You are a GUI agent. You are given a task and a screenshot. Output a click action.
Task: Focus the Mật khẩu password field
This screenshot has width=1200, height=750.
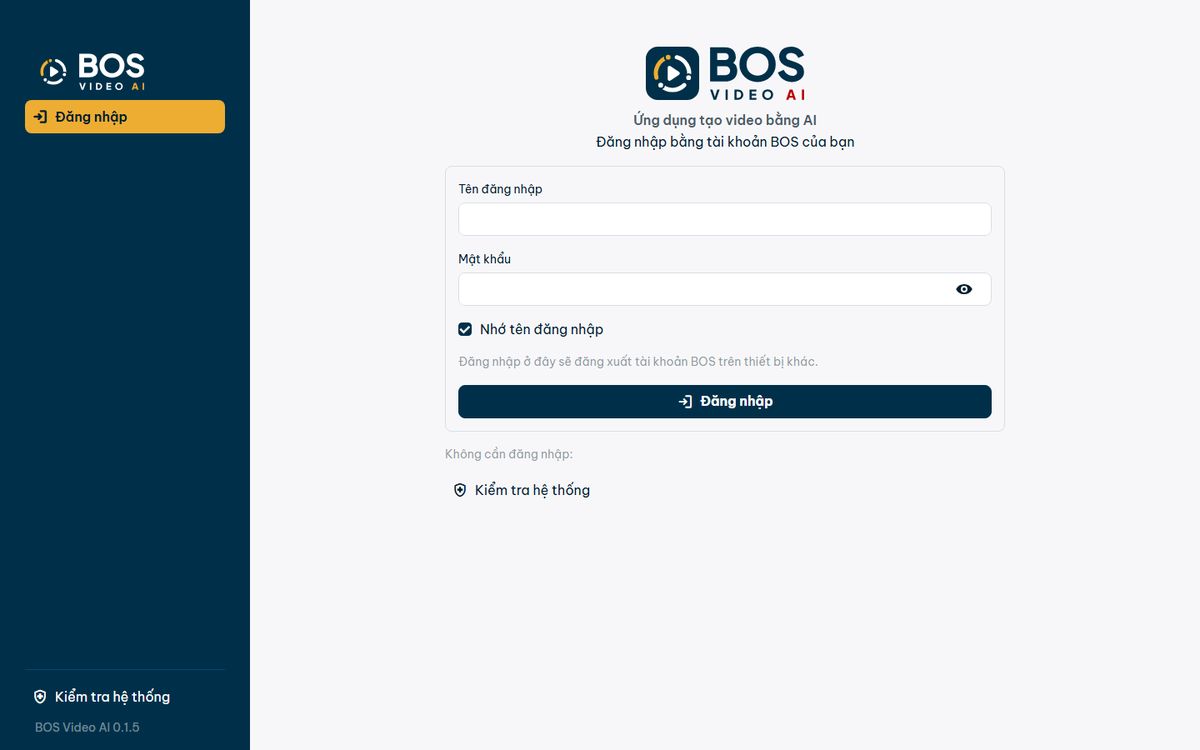pyautogui.click(x=725, y=289)
